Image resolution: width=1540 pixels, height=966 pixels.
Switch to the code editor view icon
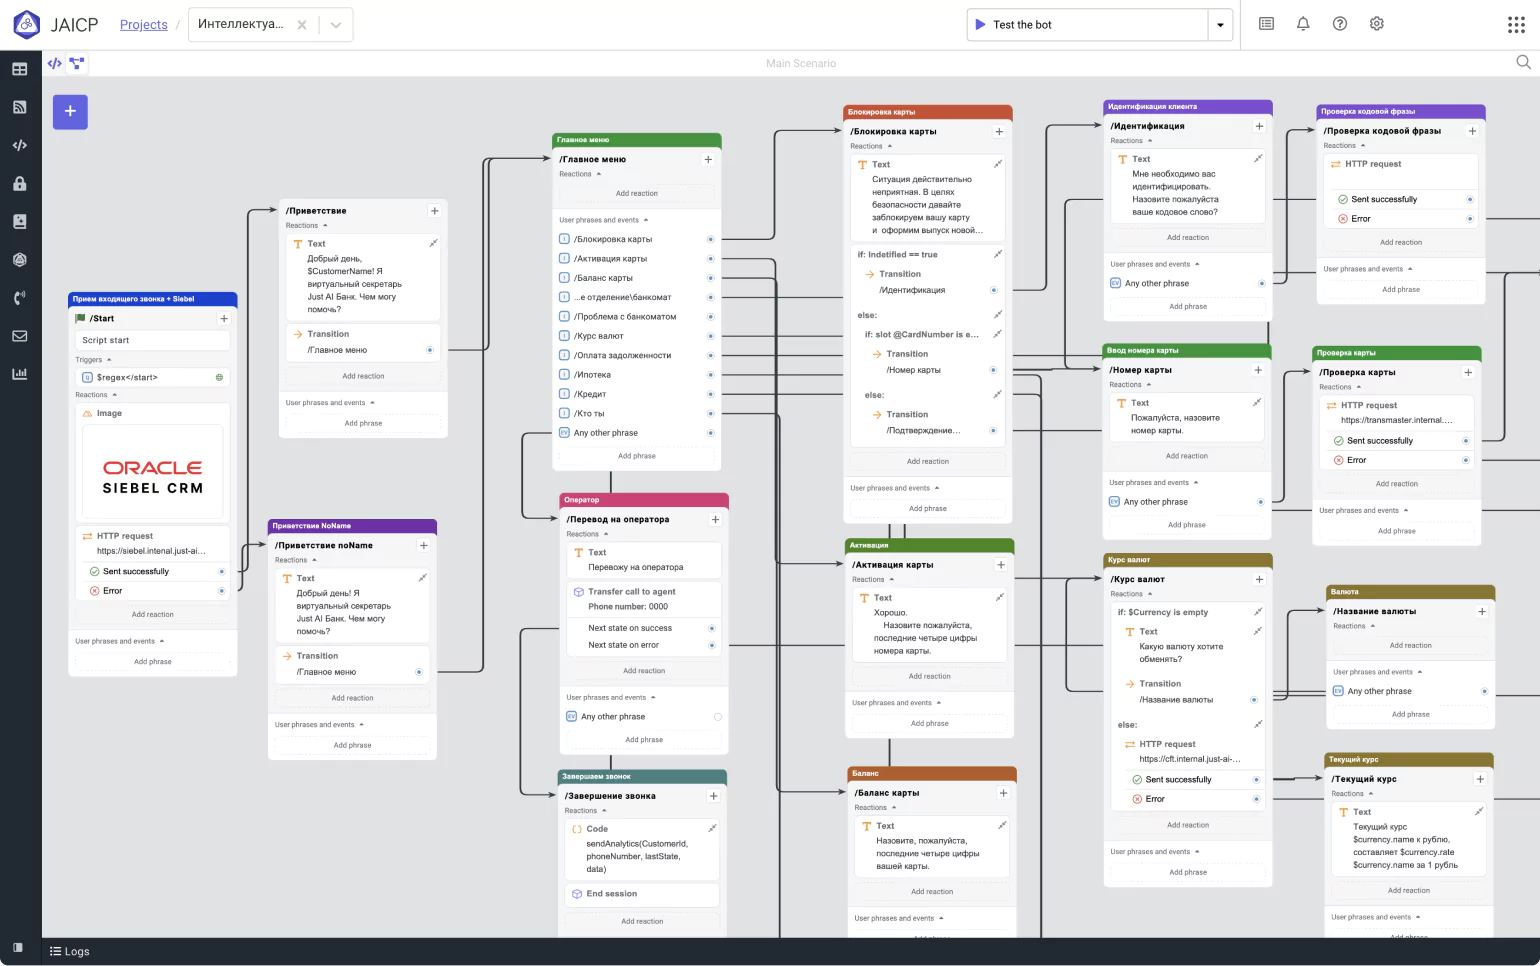click(x=55, y=63)
